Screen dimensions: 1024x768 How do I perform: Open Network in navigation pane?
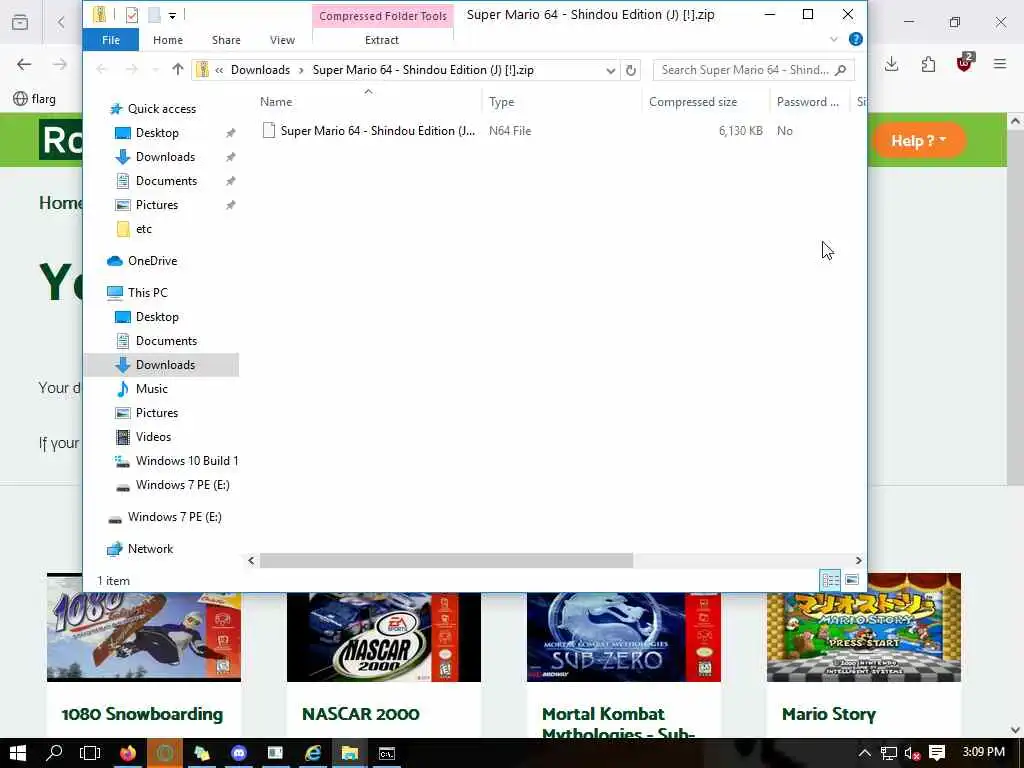[150, 549]
